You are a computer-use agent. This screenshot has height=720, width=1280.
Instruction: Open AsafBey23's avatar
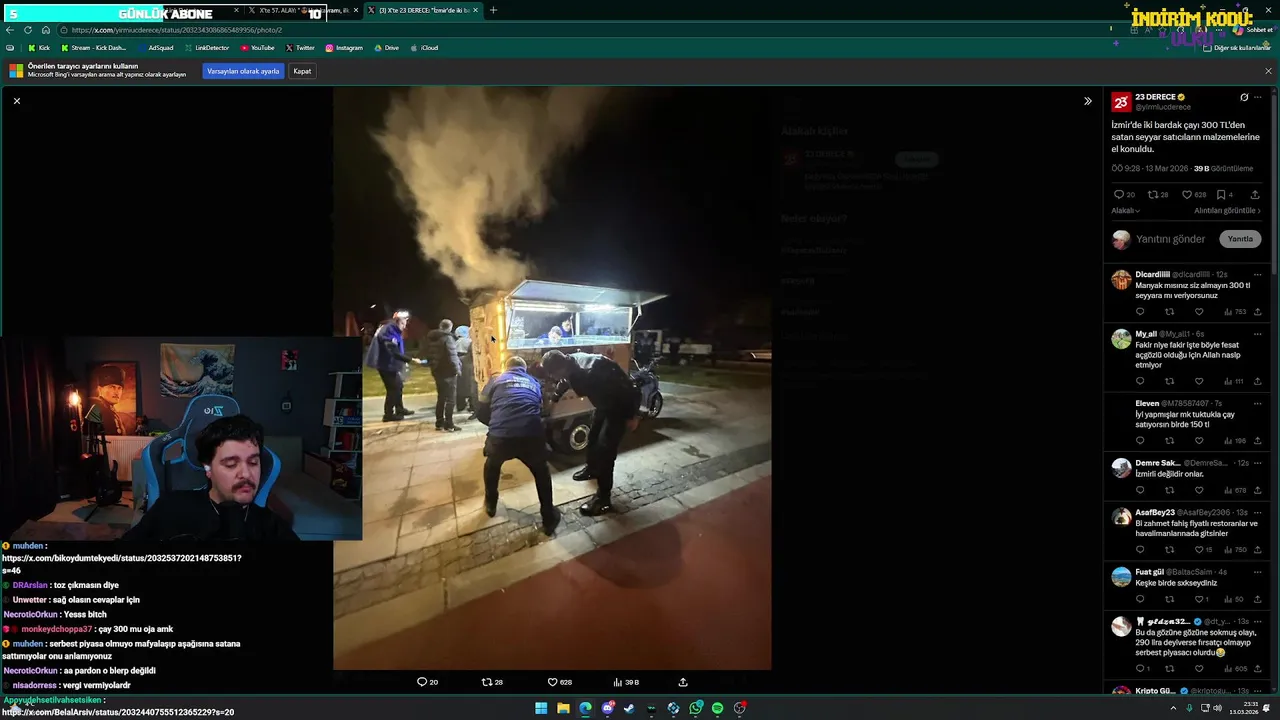[x=1121, y=517]
